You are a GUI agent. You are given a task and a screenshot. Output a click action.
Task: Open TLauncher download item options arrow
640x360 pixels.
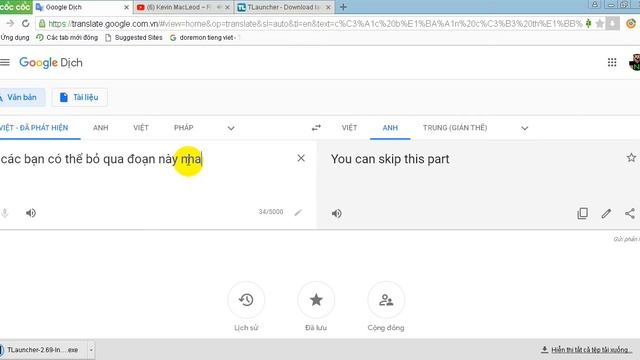(x=91, y=350)
